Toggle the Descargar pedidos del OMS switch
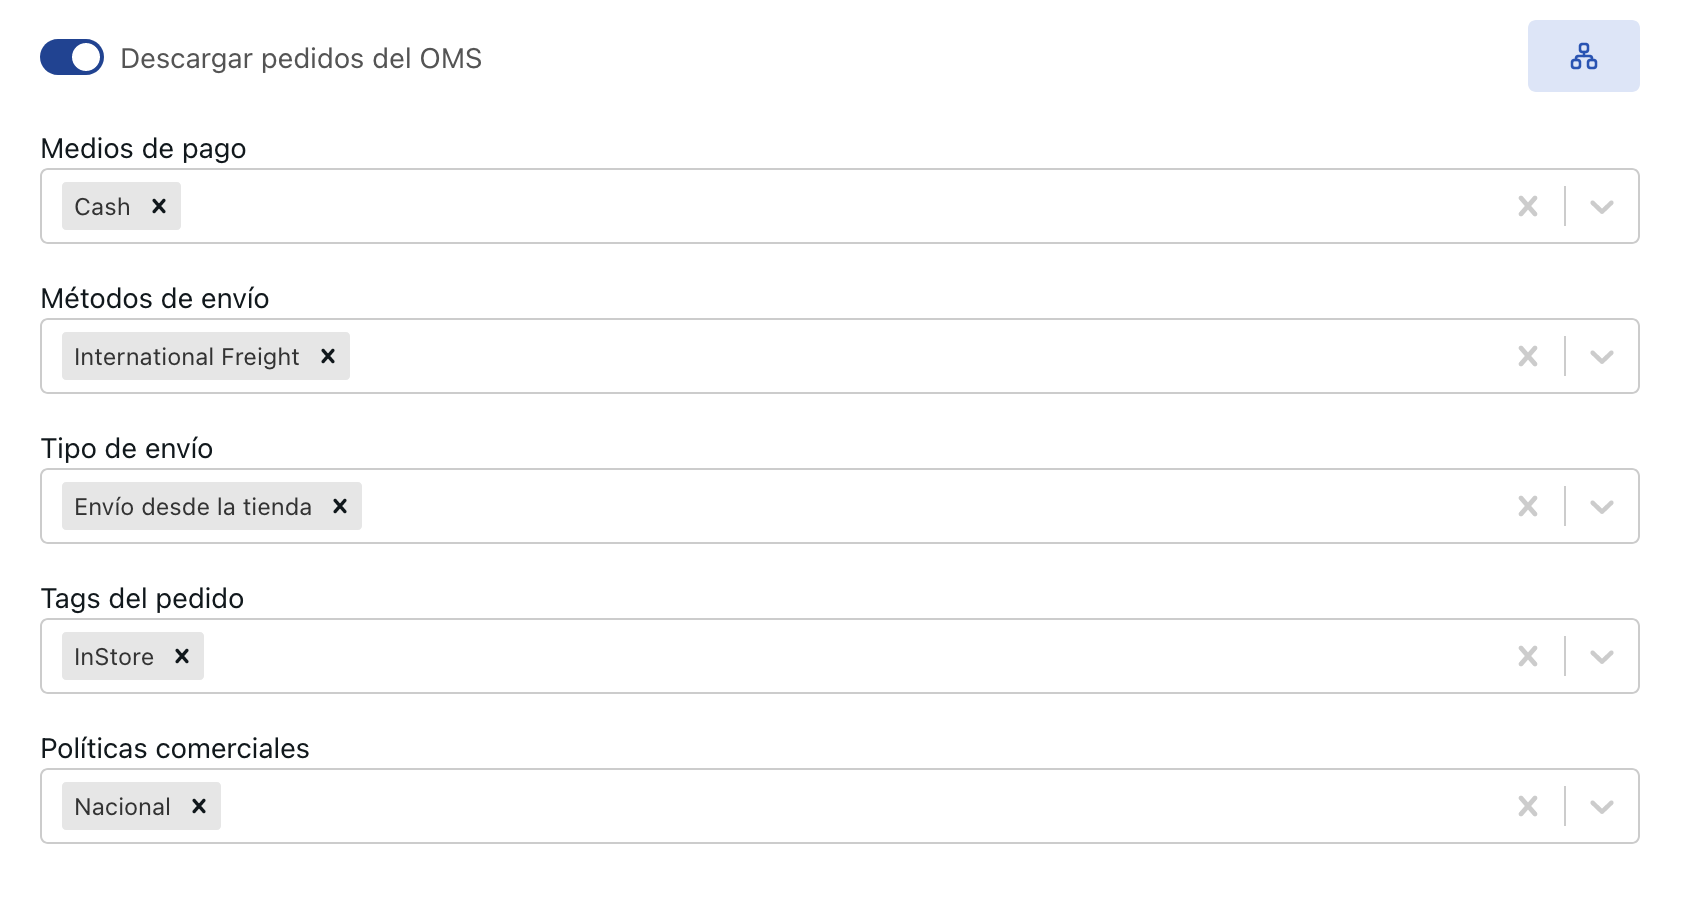 (72, 57)
